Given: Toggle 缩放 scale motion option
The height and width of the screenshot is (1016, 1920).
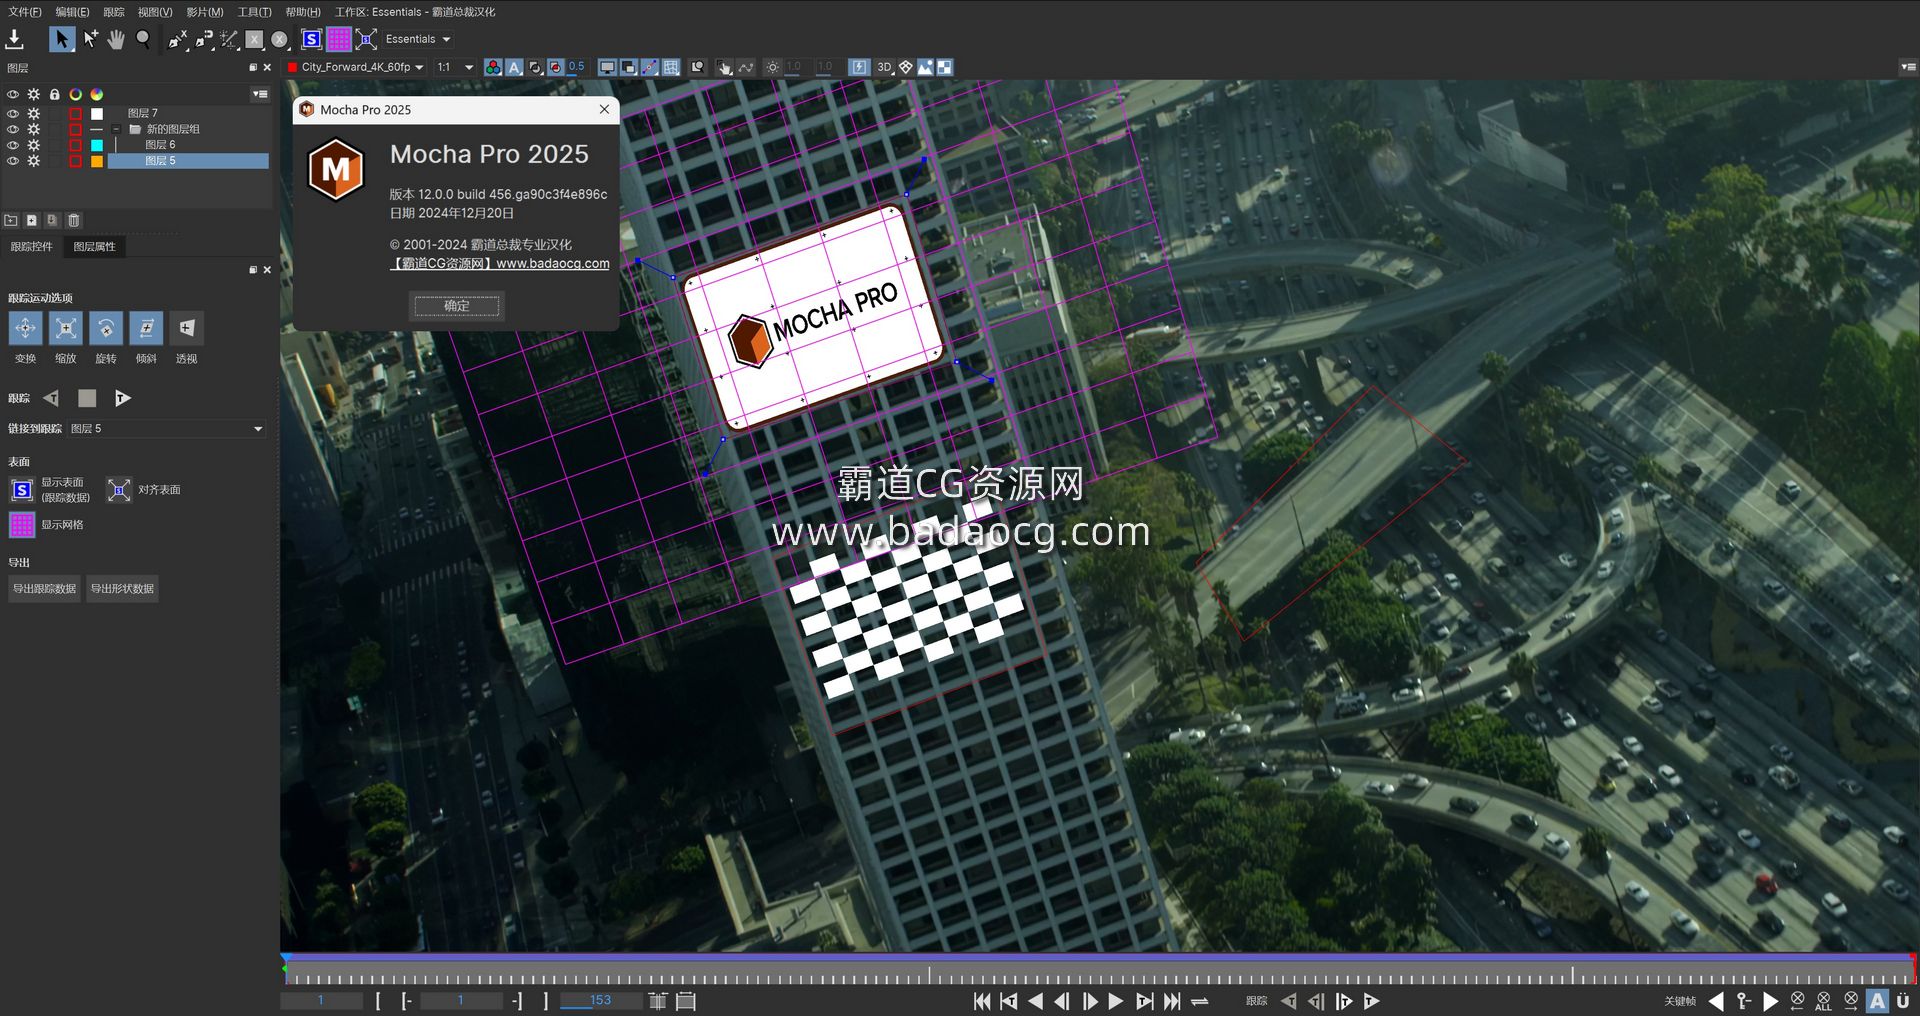Looking at the screenshot, I should 66,328.
